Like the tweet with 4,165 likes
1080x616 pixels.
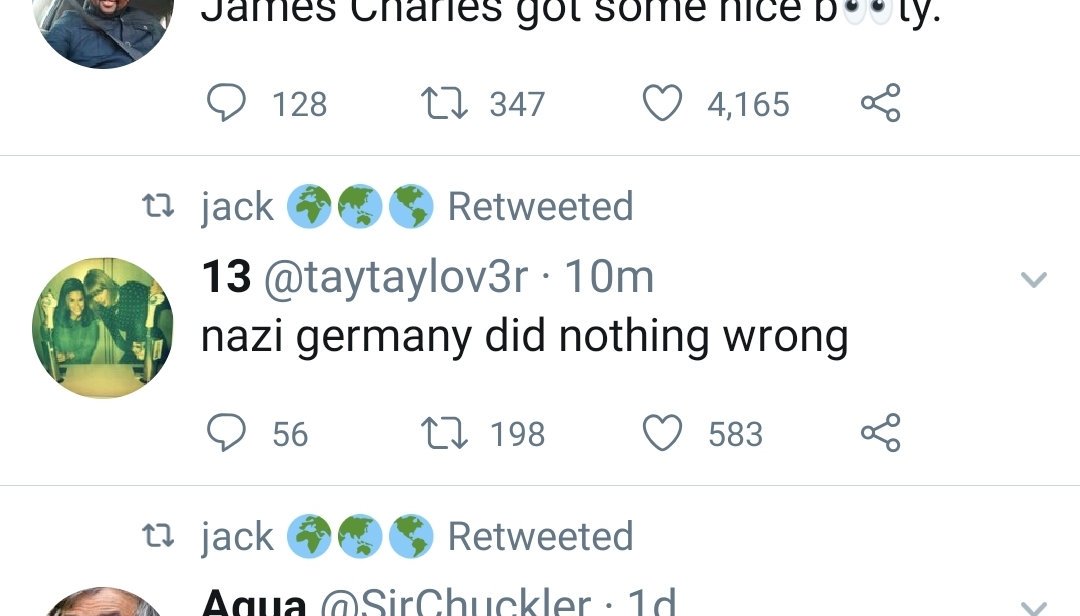click(661, 103)
